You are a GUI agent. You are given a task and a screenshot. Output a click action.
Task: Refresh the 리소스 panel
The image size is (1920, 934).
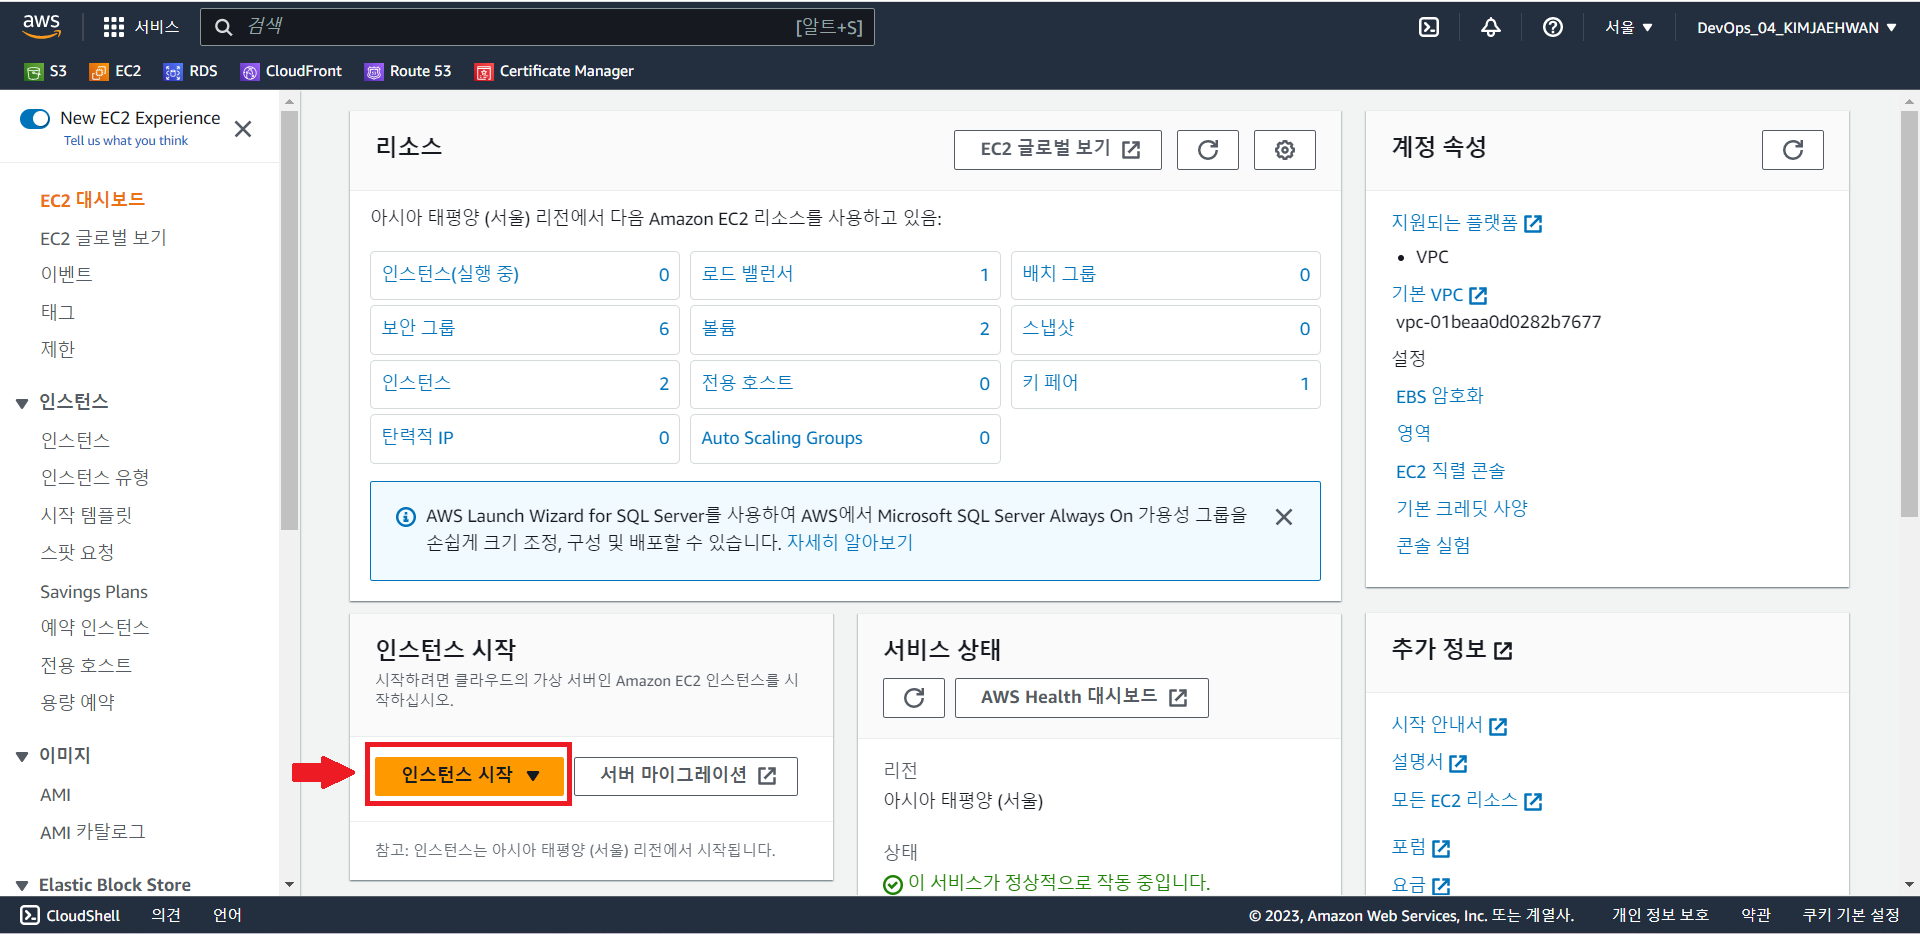[1207, 150]
